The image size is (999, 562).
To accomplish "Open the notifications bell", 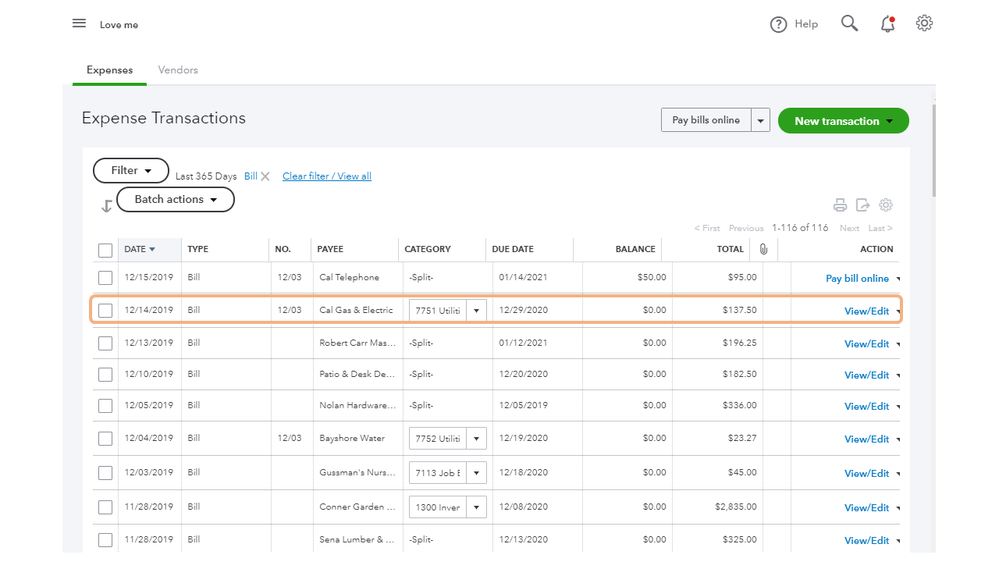I will [887, 24].
